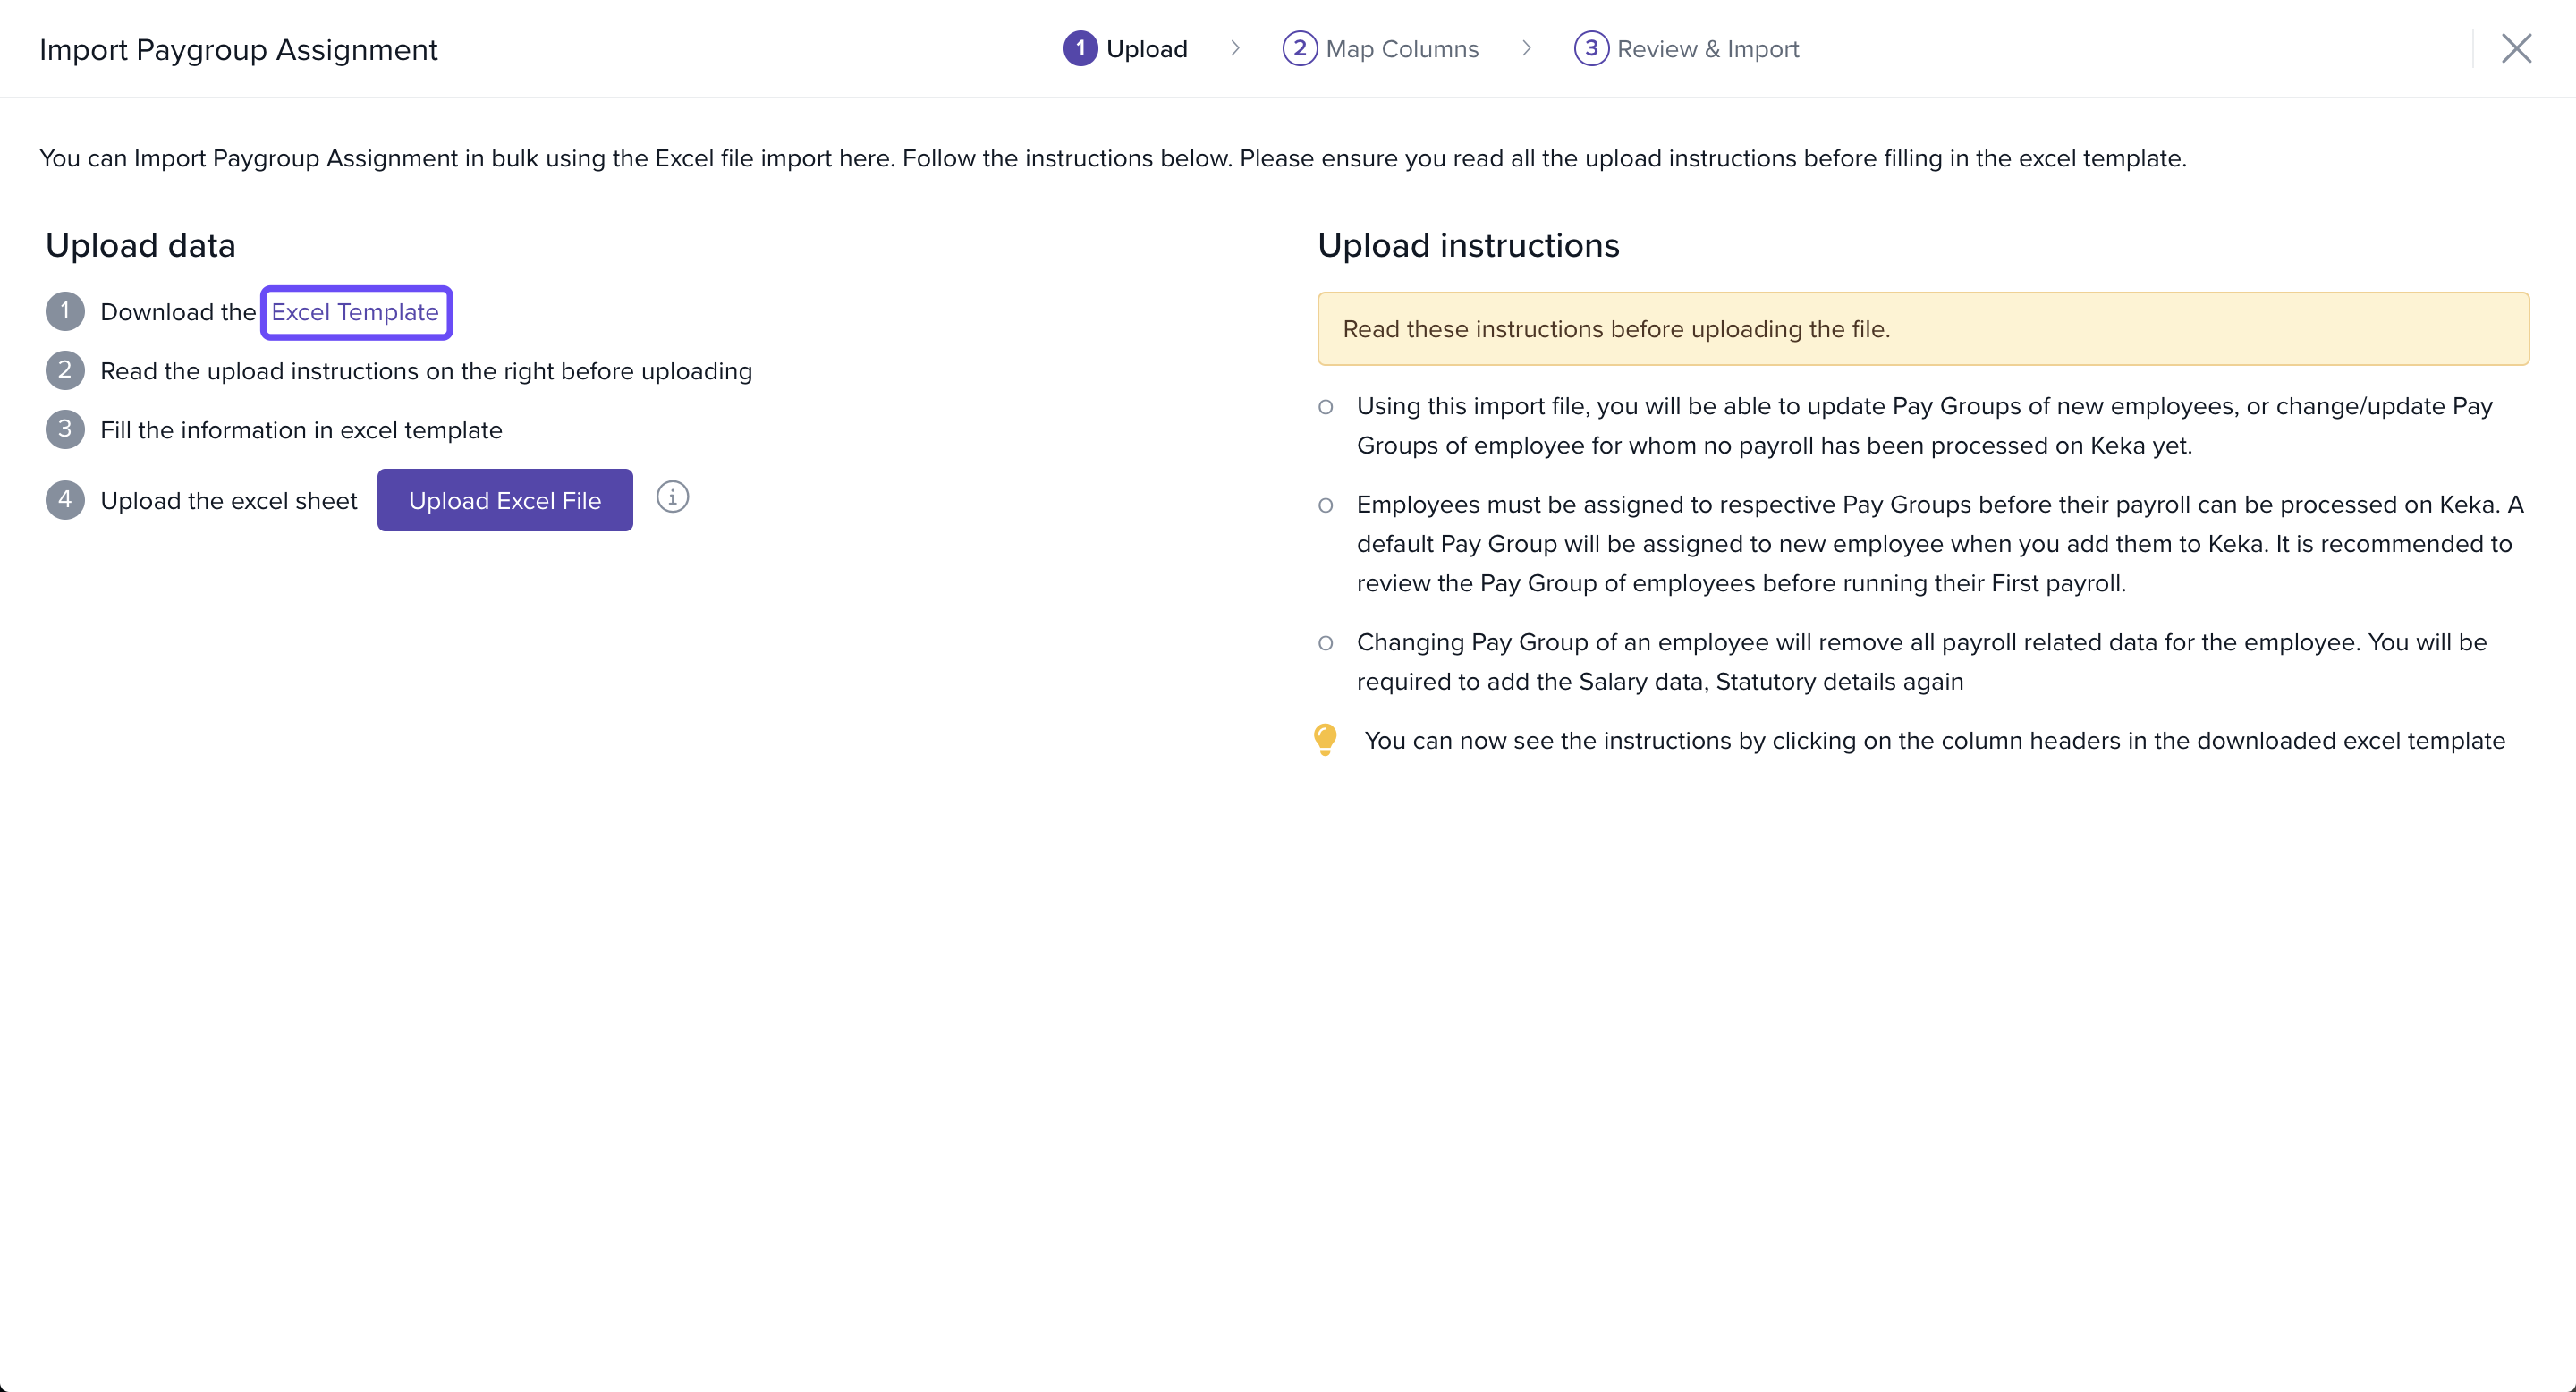Click the yellow 'Read these instructions' banner
This screenshot has width=2576, height=1392.
(x=1923, y=329)
